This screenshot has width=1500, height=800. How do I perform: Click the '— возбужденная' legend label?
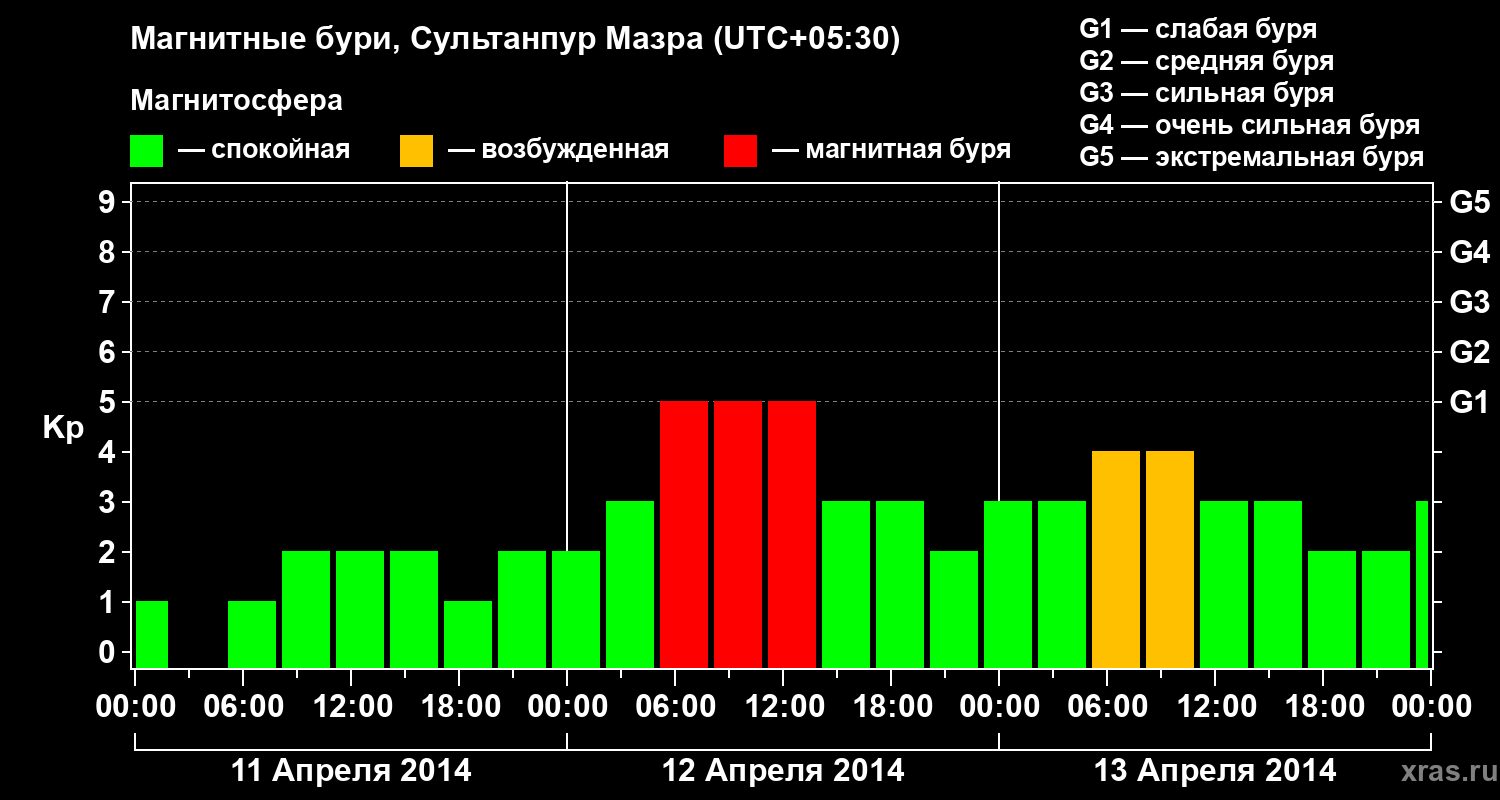click(558, 150)
